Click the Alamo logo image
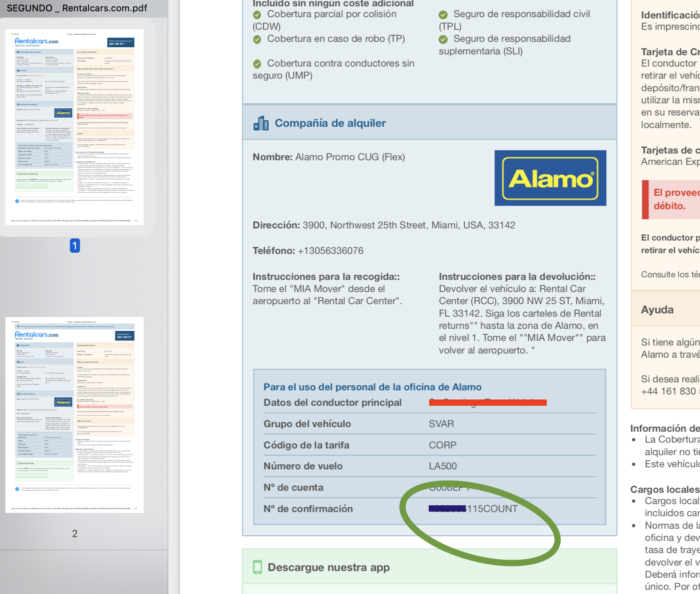 pos(550,178)
